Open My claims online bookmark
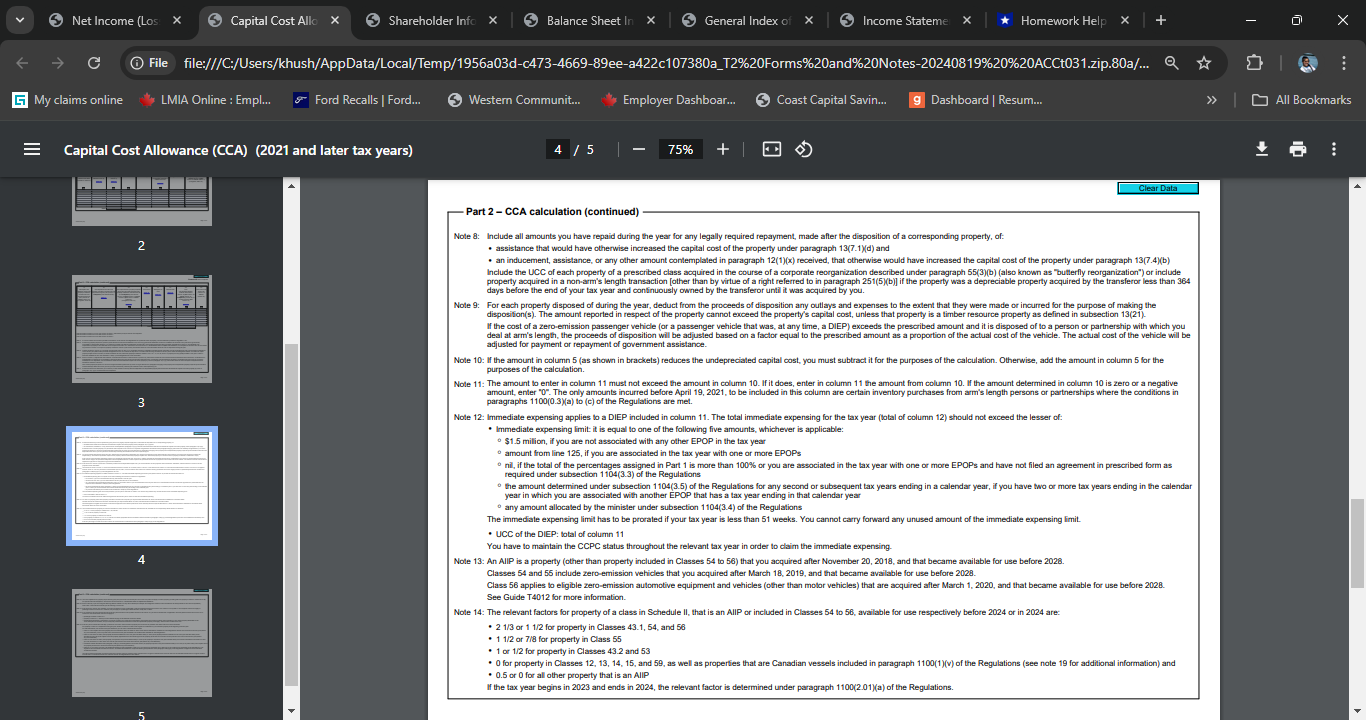The image size is (1366, 720). (68, 100)
